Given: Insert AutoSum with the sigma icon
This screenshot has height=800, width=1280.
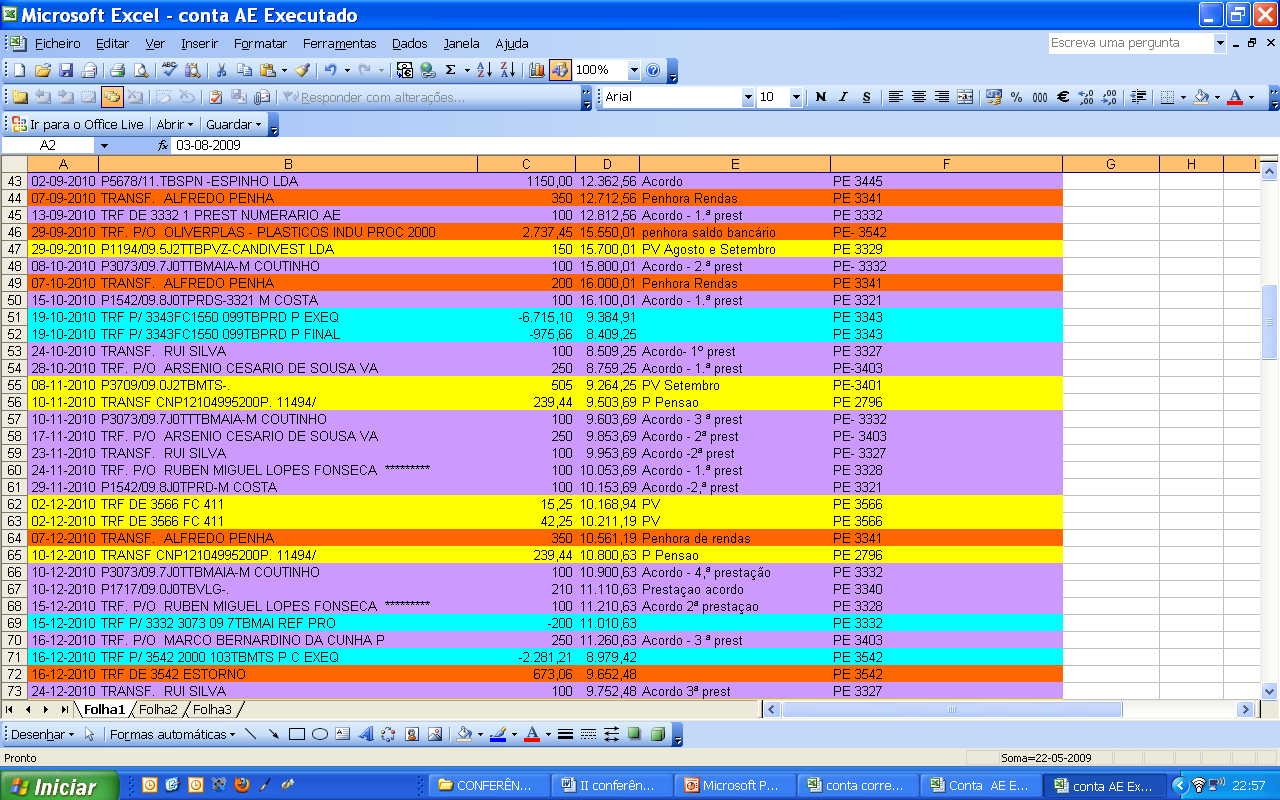Looking at the screenshot, I should (451, 70).
